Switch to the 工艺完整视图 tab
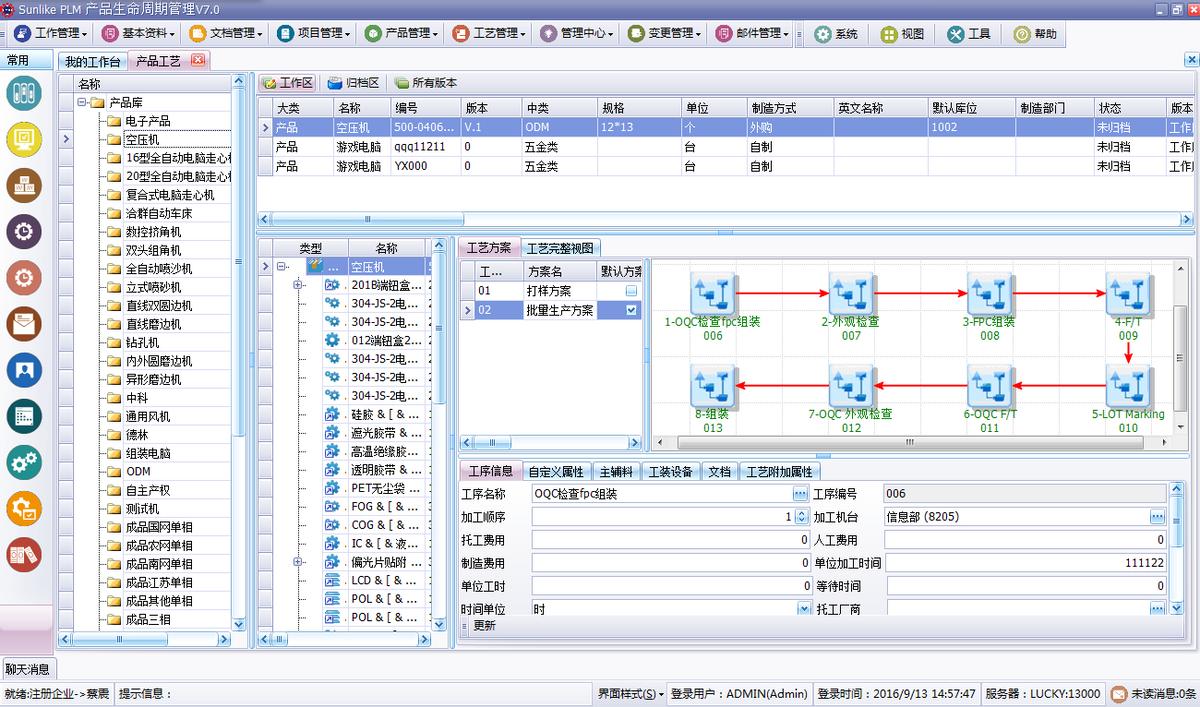Screen dimensions: 1200x707 click(x=560, y=248)
